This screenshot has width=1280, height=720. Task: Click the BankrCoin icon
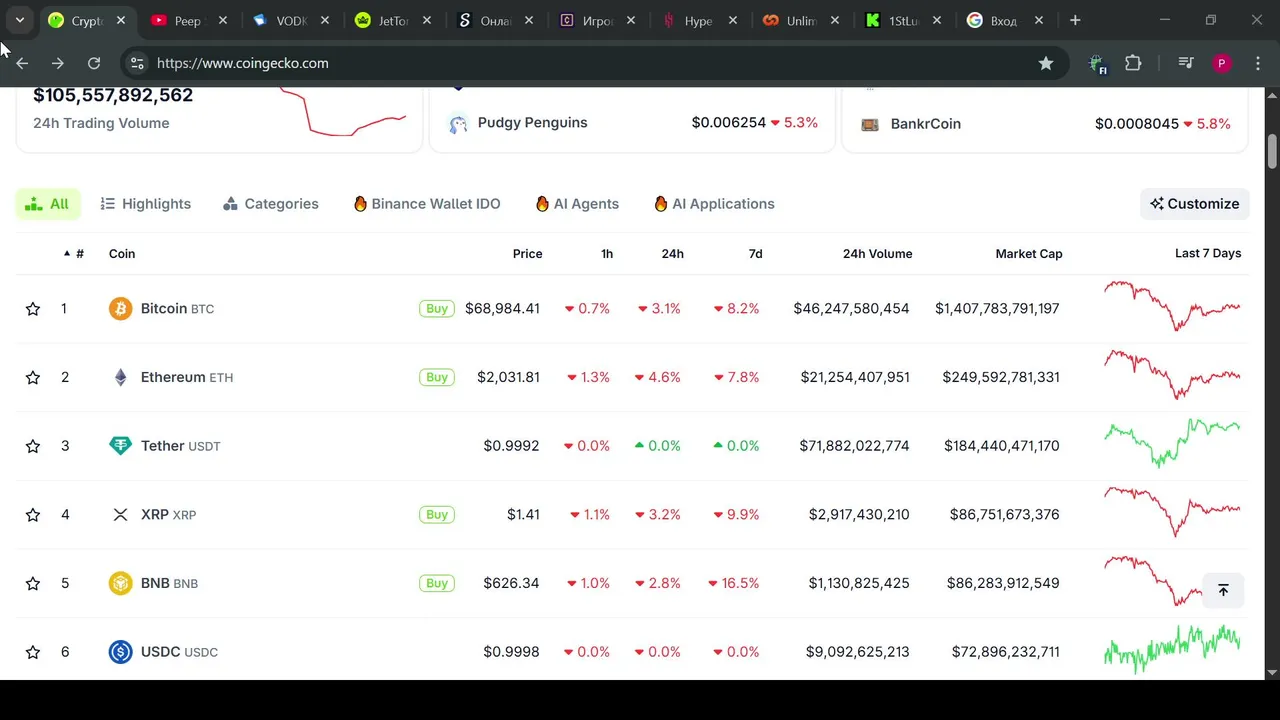870,124
